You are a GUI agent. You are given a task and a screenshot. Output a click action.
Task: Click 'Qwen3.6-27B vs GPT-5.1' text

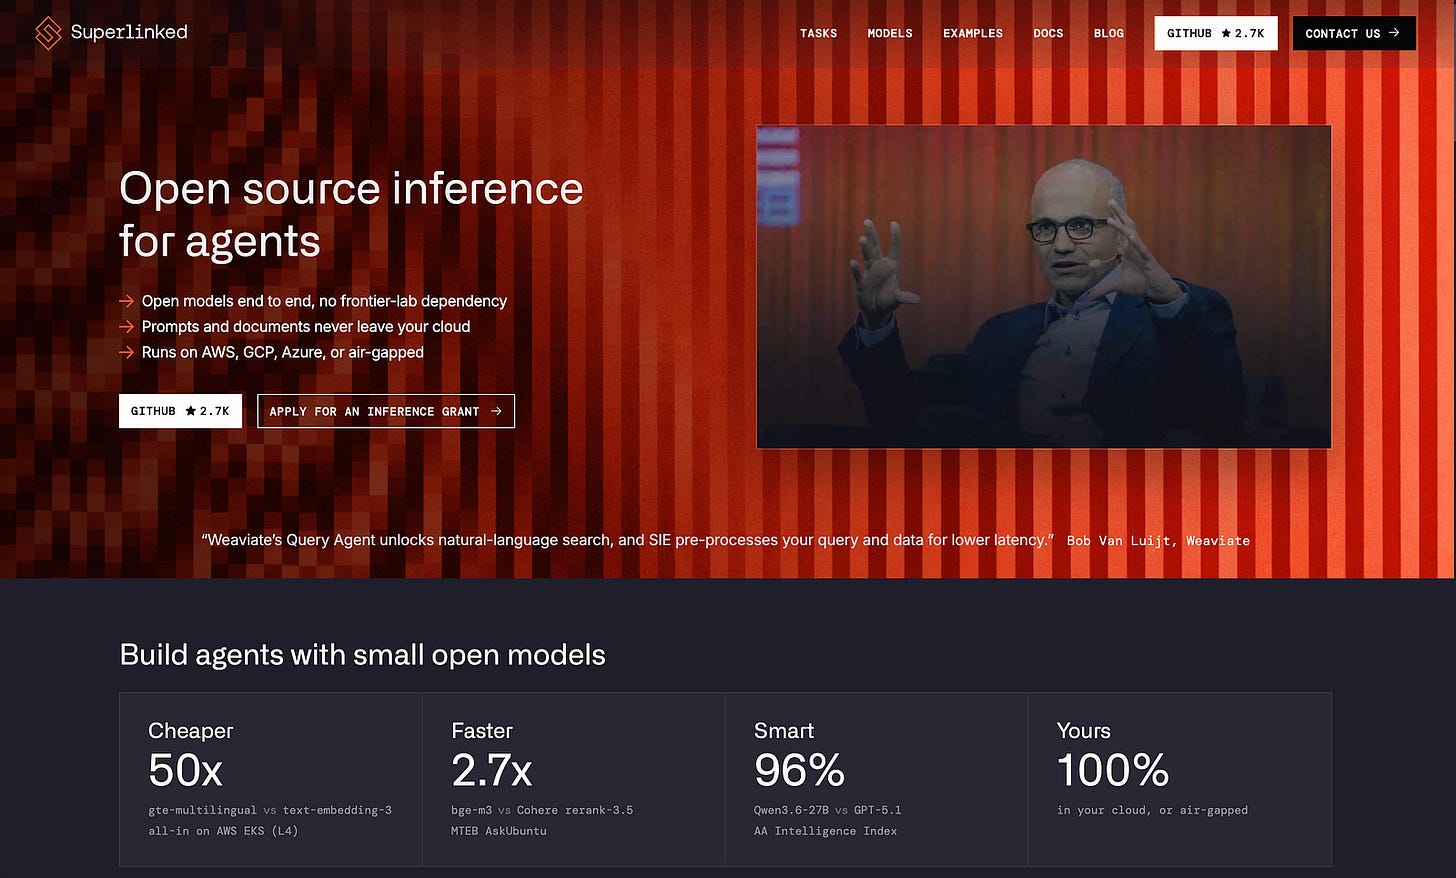(x=828, y=810)
